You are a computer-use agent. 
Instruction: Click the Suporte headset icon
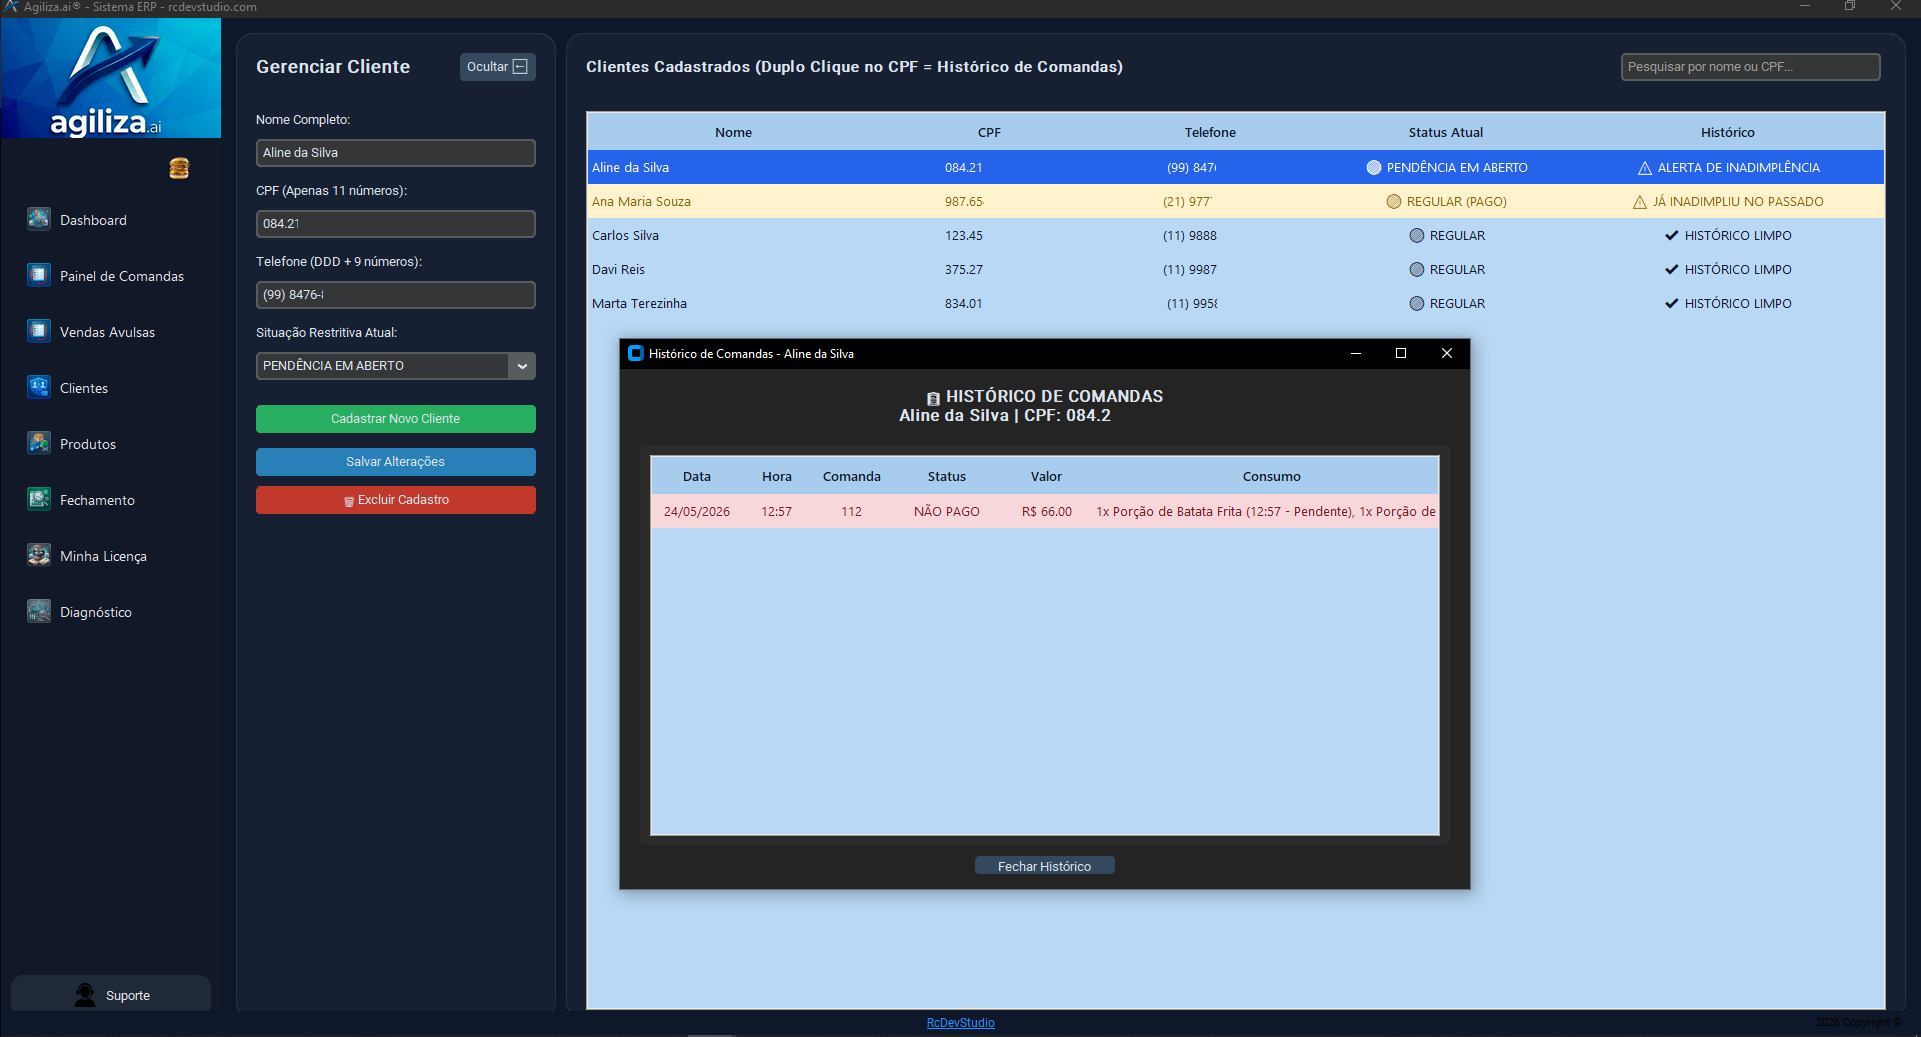[85, 995]
